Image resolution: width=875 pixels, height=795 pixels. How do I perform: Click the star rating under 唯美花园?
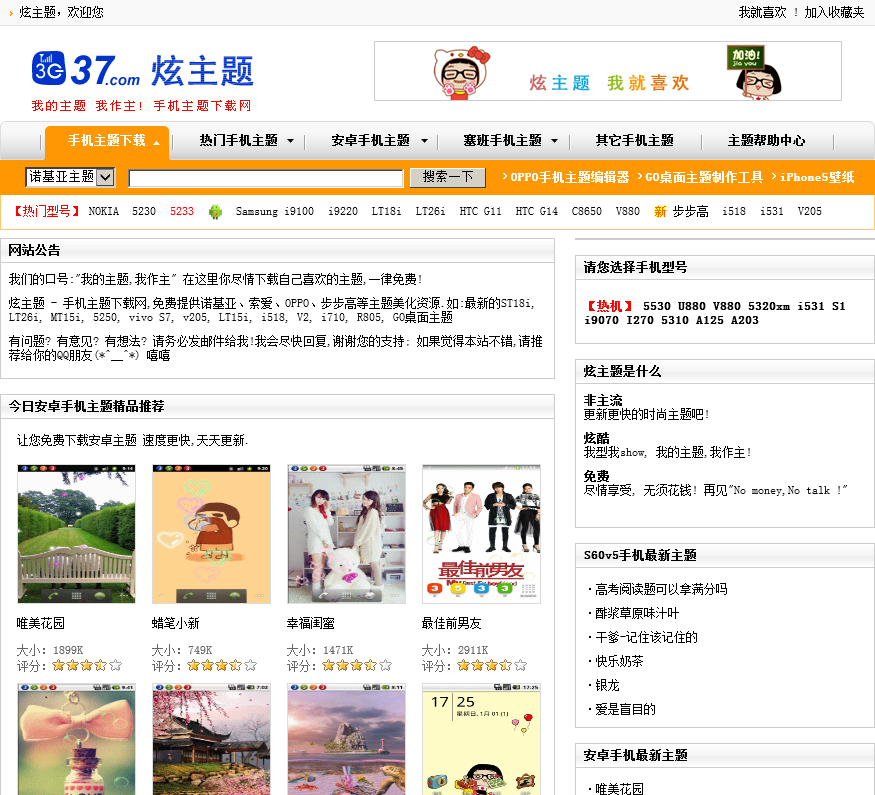pos(87,665)
